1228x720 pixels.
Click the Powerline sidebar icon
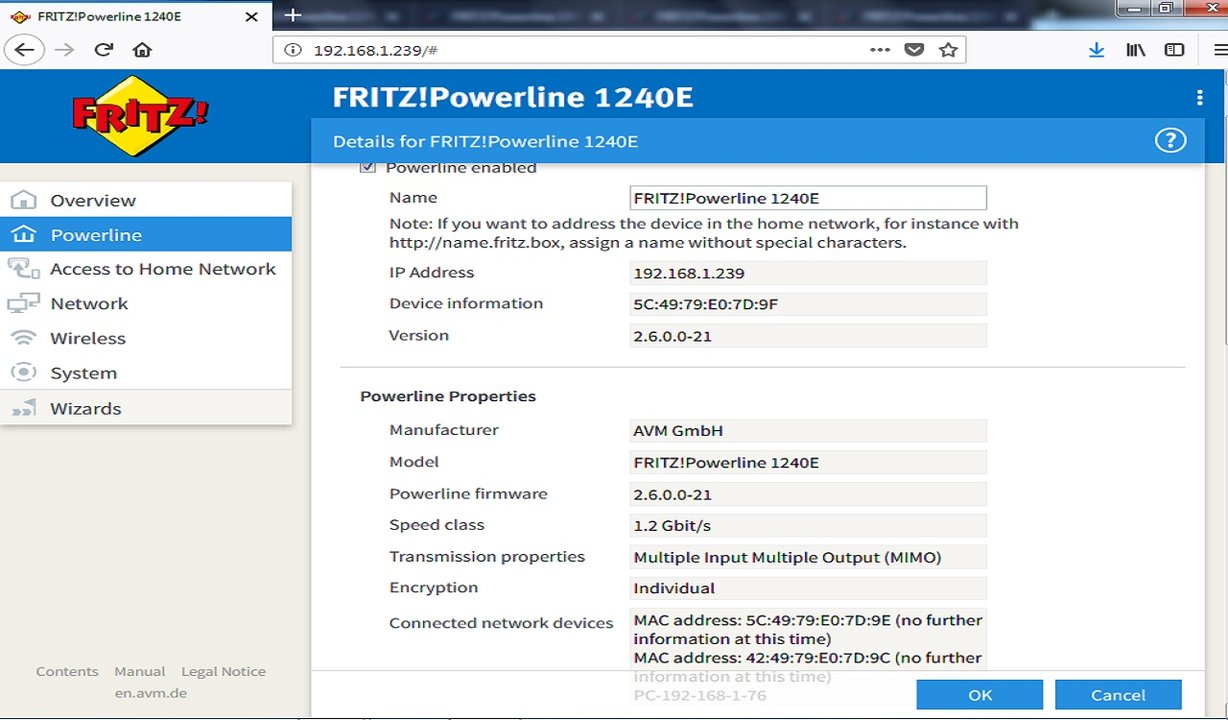[23, 235]
